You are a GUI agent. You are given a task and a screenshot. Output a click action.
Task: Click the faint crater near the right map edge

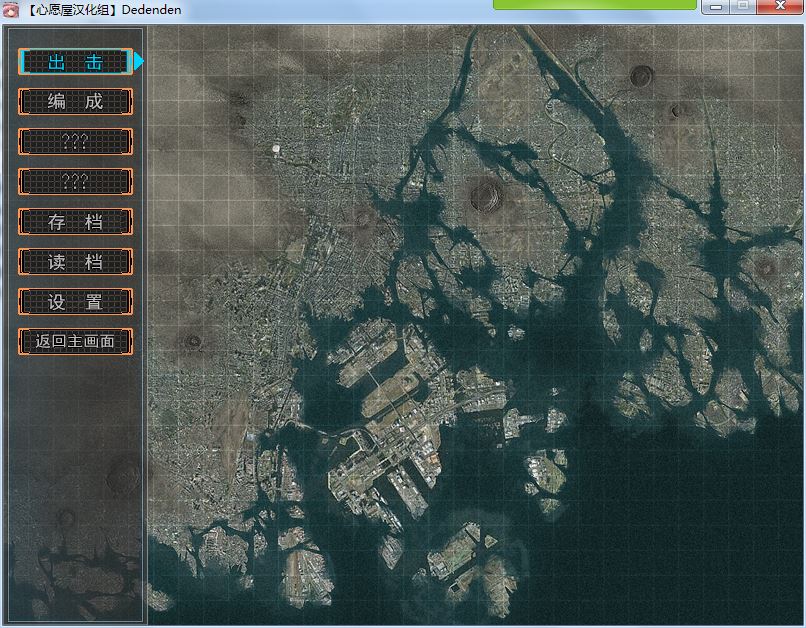point(765,265)
